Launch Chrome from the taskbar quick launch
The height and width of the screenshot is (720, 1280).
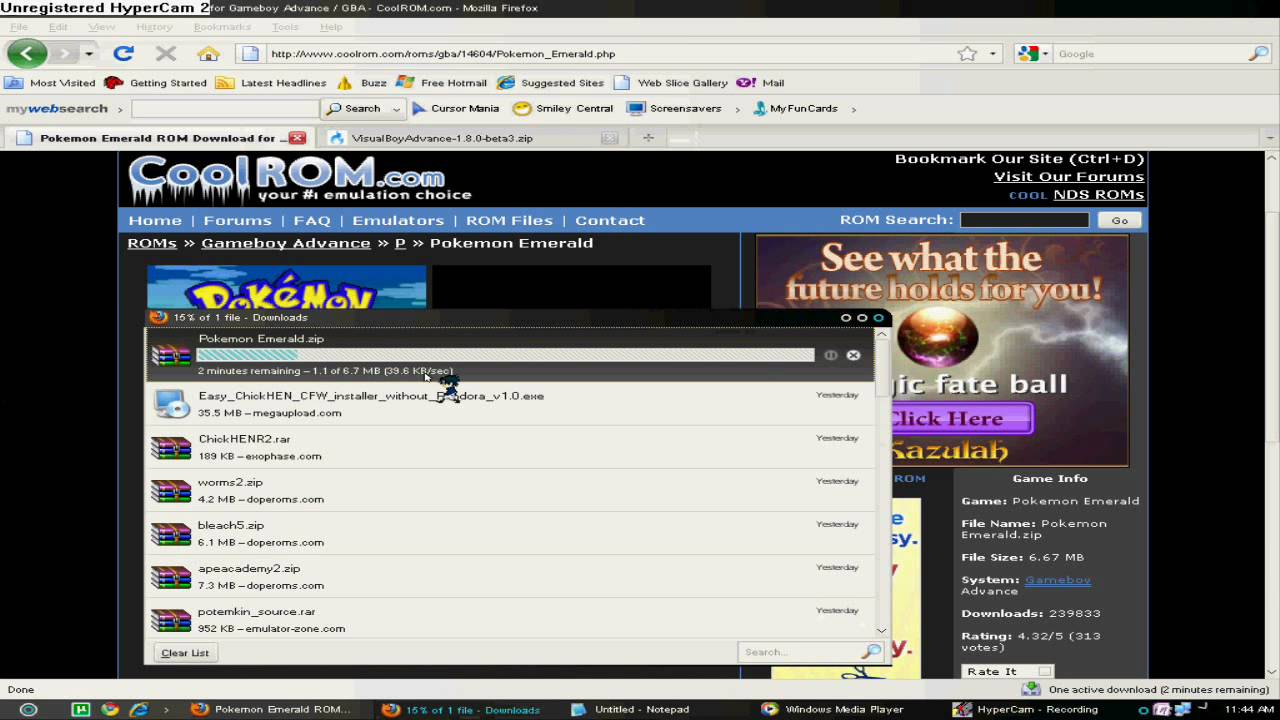point(110,709)
